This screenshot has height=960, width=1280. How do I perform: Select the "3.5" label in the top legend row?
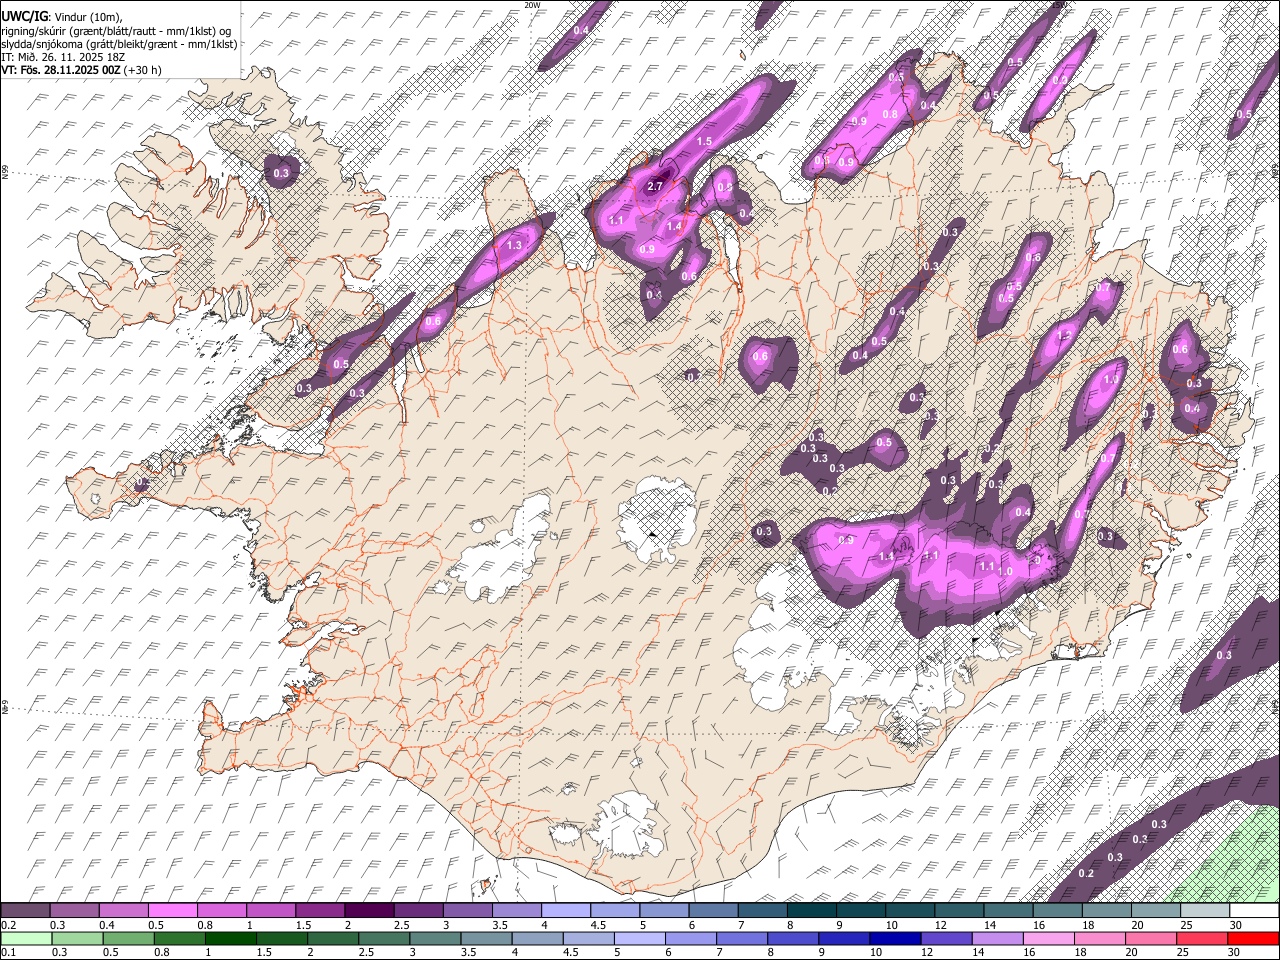tap(500, 925)
